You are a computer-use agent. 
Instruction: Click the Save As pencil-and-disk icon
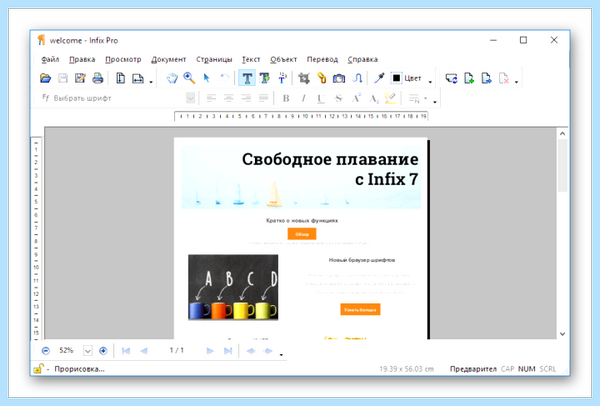coord(80,78)
